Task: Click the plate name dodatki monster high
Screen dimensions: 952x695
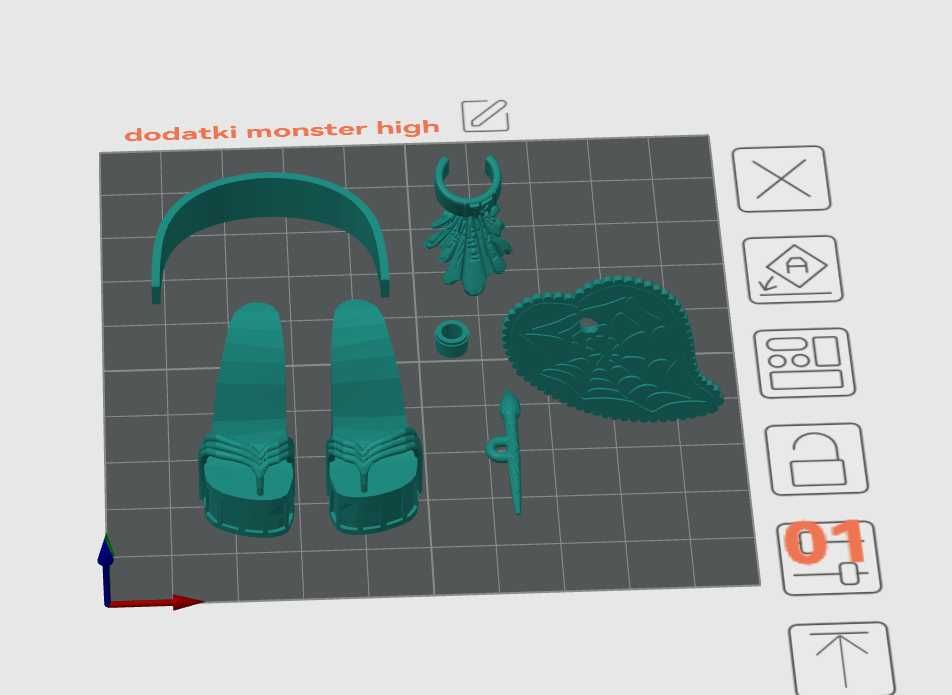Action: click(x=282, y=131)
